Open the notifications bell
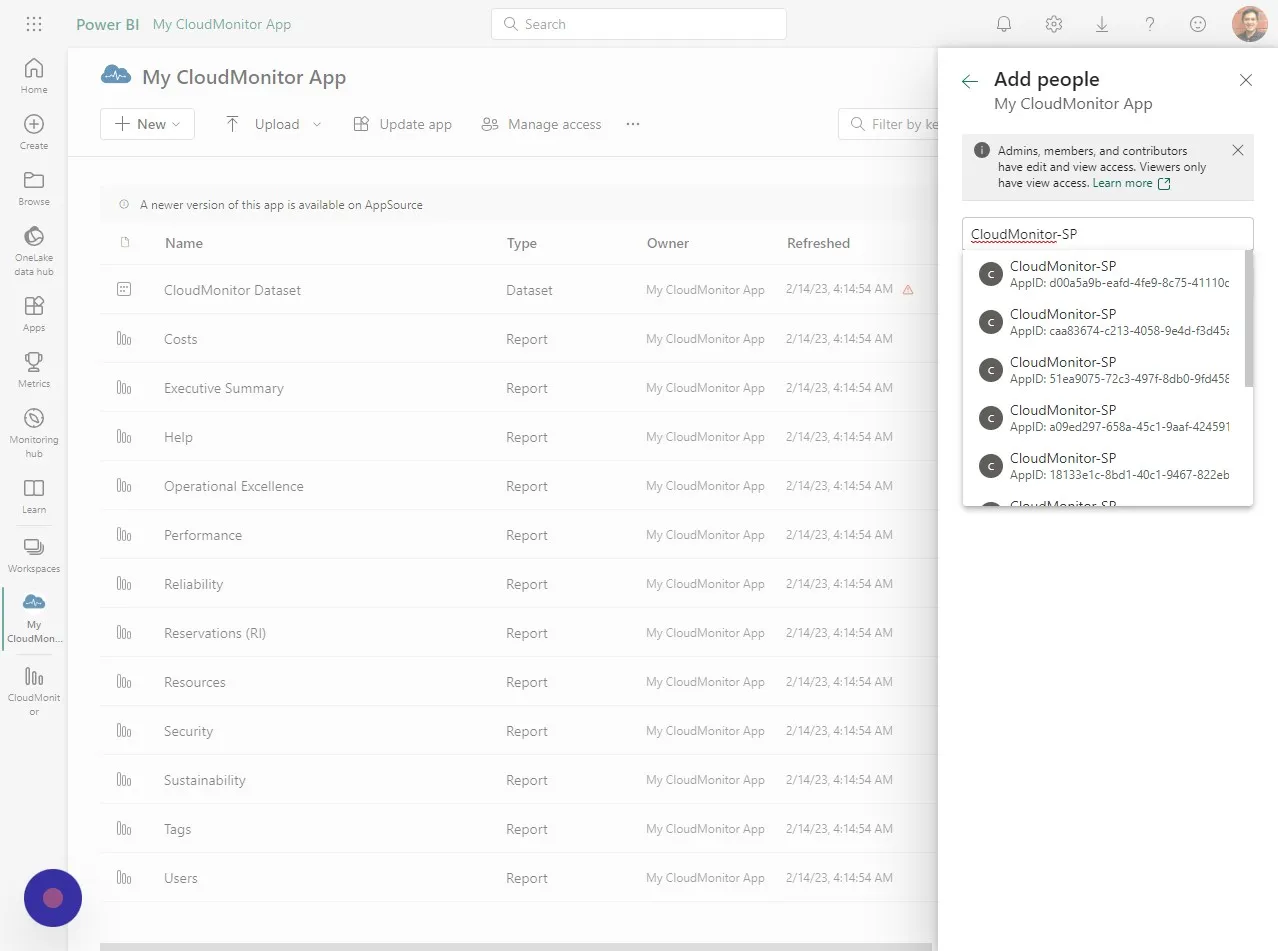Screen dimensions: 1278x951 point(1004,24)
